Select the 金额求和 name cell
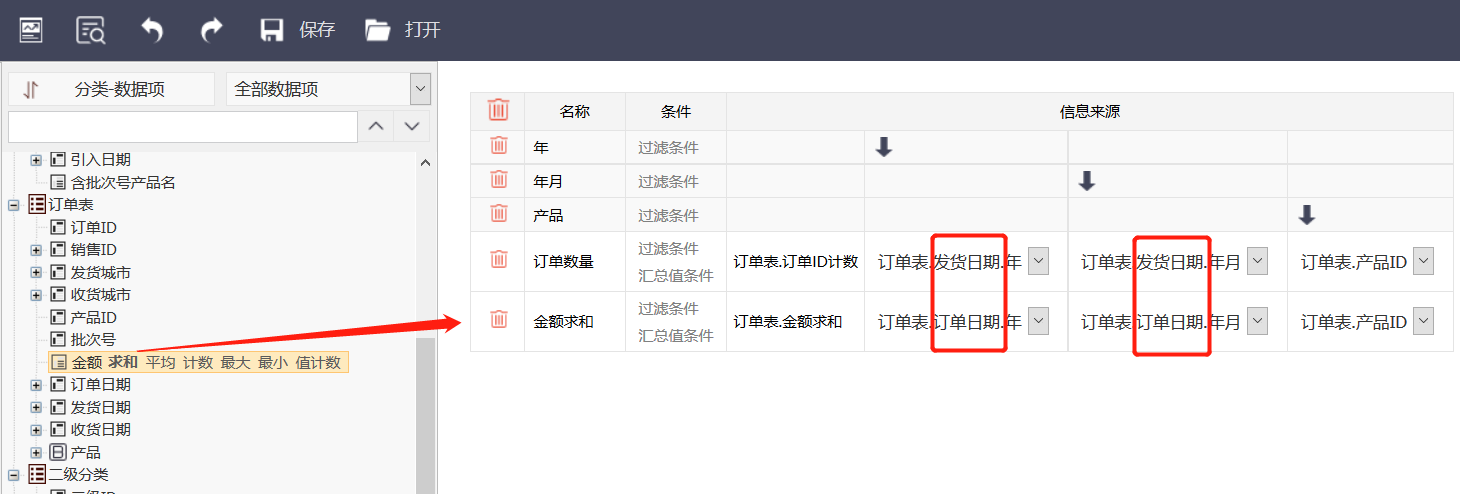Screen dimensions: 1460x494 (575, 322)
